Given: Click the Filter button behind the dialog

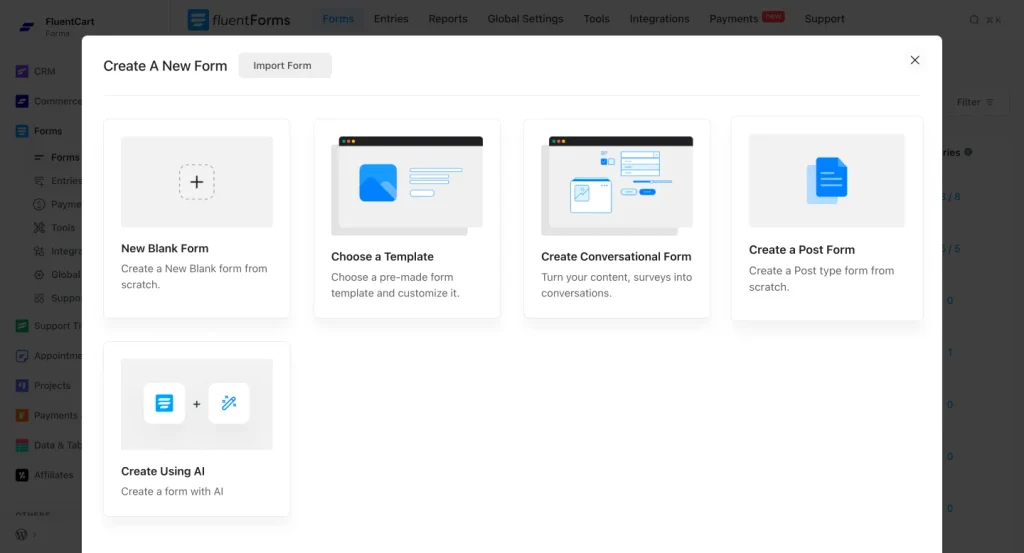Looking at the screenshot, I should coord(975,103).
